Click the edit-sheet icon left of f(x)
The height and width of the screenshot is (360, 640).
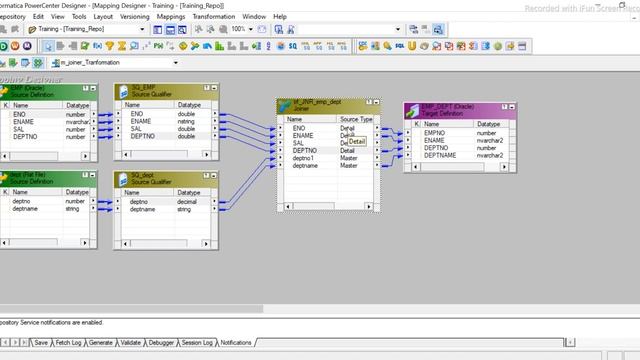point(85,46)
